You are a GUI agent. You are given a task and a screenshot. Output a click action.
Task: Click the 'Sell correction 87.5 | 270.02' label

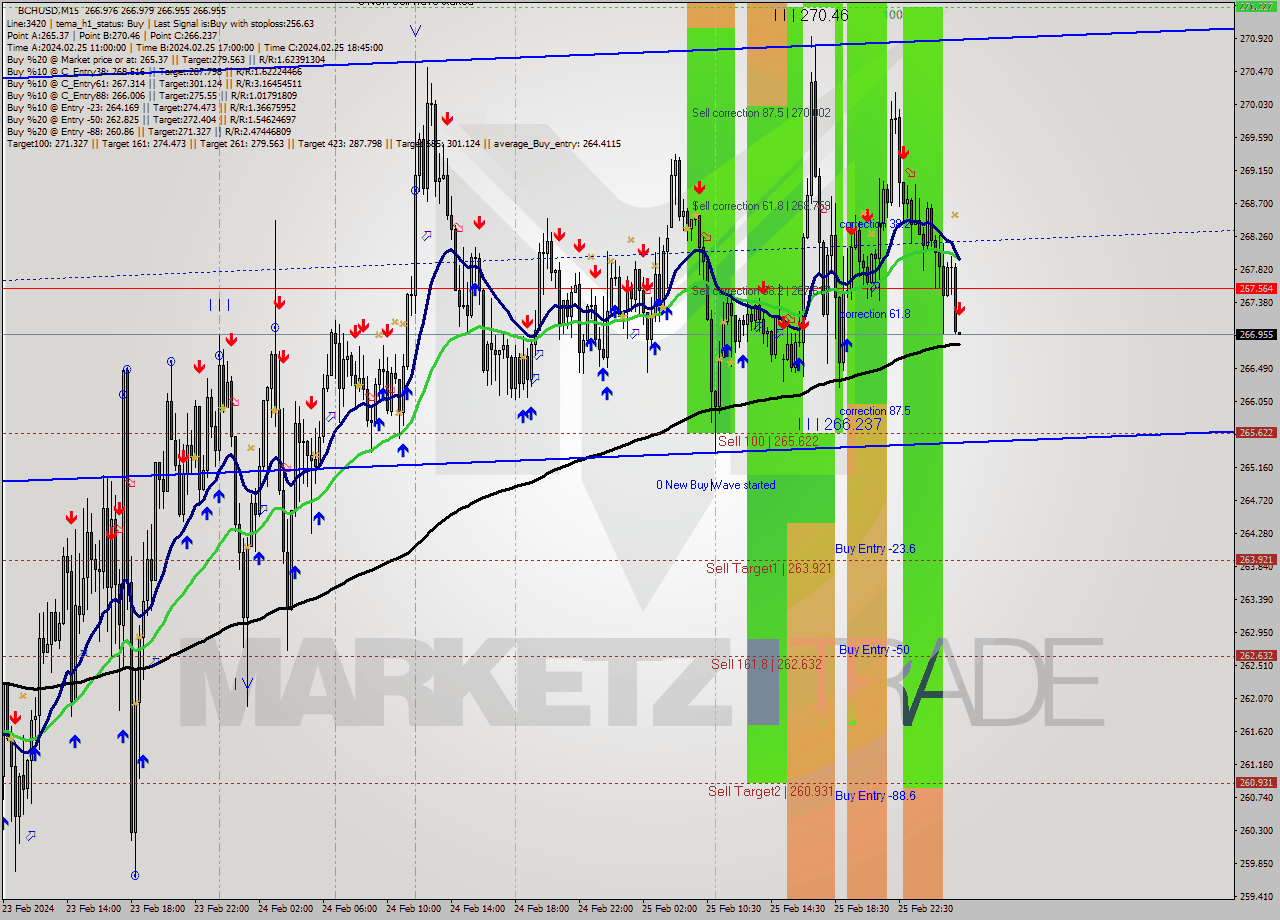(x=761, y=113)
